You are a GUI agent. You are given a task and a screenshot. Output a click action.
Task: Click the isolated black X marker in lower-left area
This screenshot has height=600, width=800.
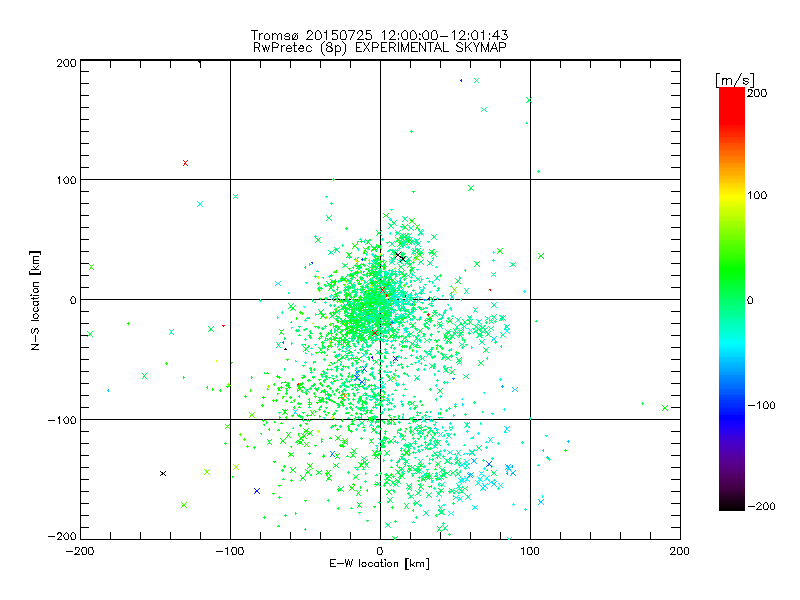click(x=163, y=473)
